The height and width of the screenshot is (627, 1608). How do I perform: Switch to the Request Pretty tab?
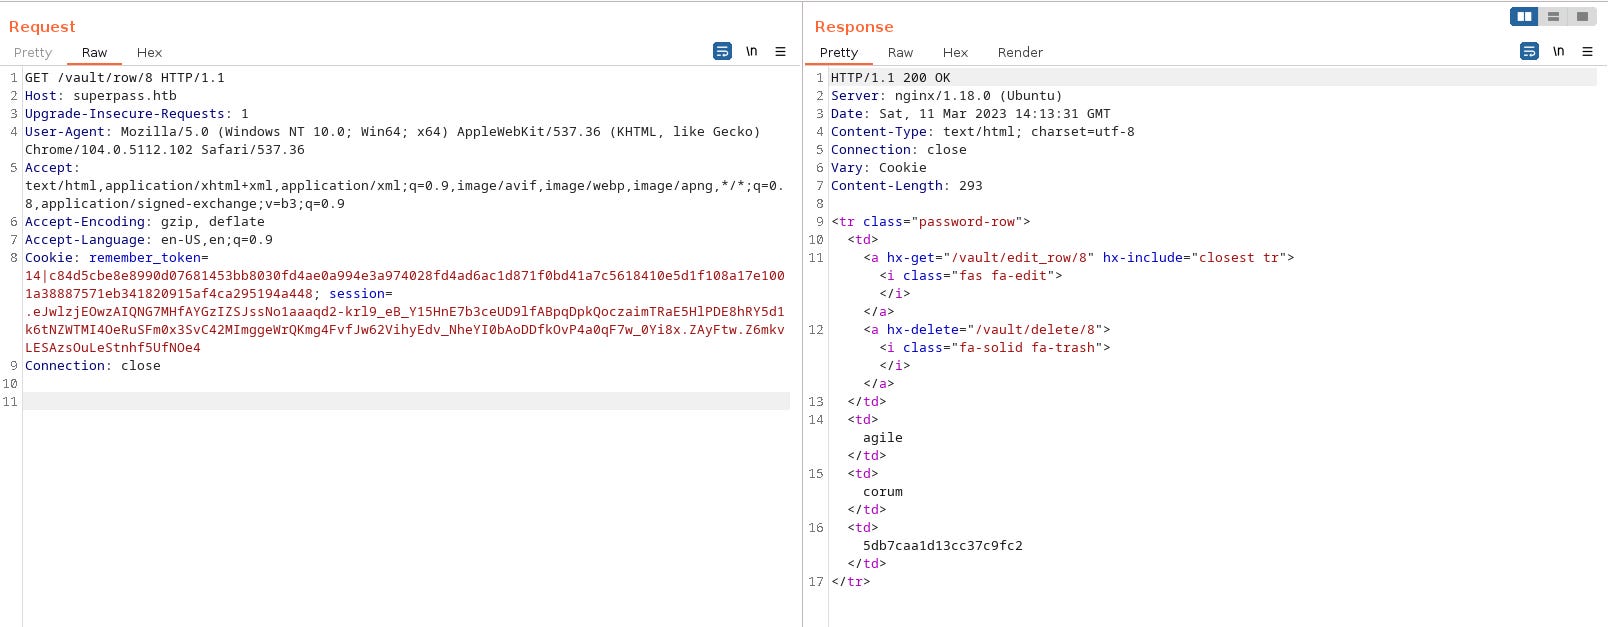coord(33,53)
